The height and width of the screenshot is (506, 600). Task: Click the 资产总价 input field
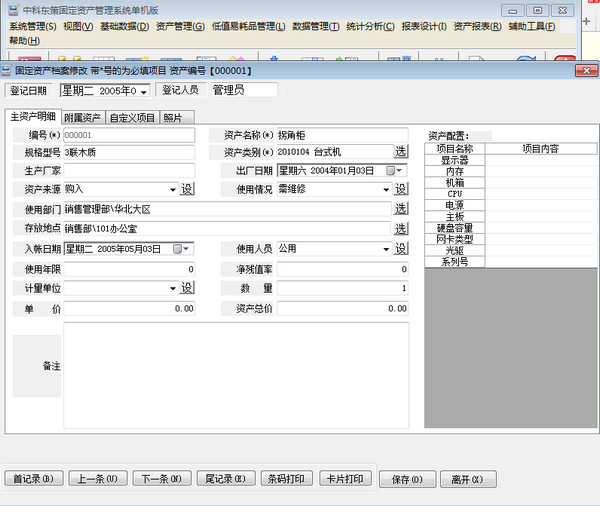(x=342, y=308)
